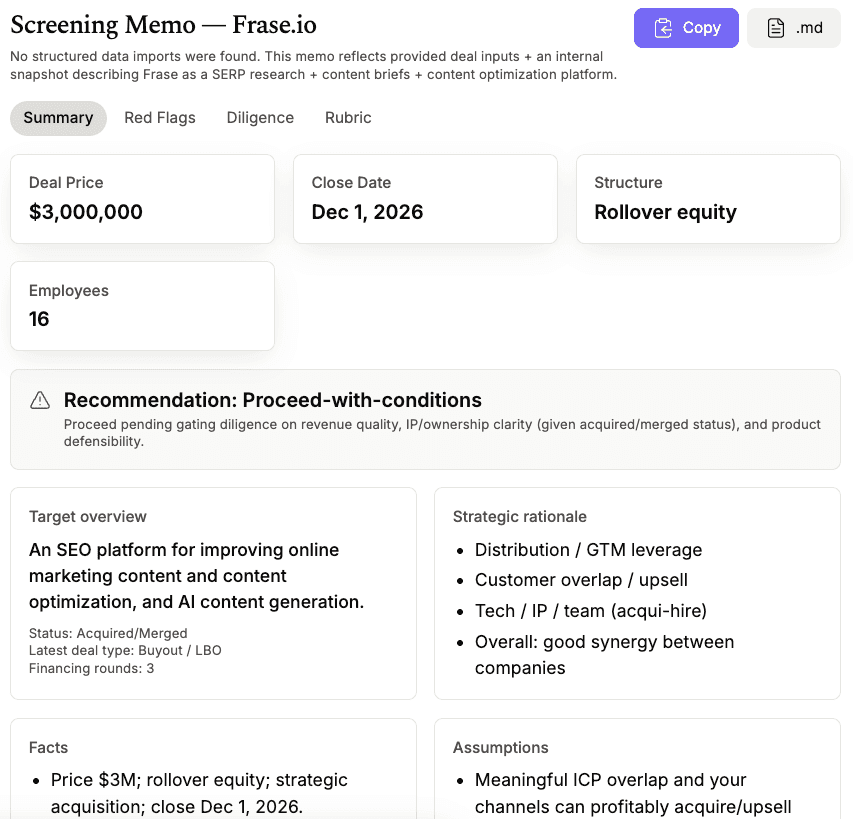The height and width of the screenshot is (819, 853).
Task: Open the Red Flags tab
Action: coord(160,118)
